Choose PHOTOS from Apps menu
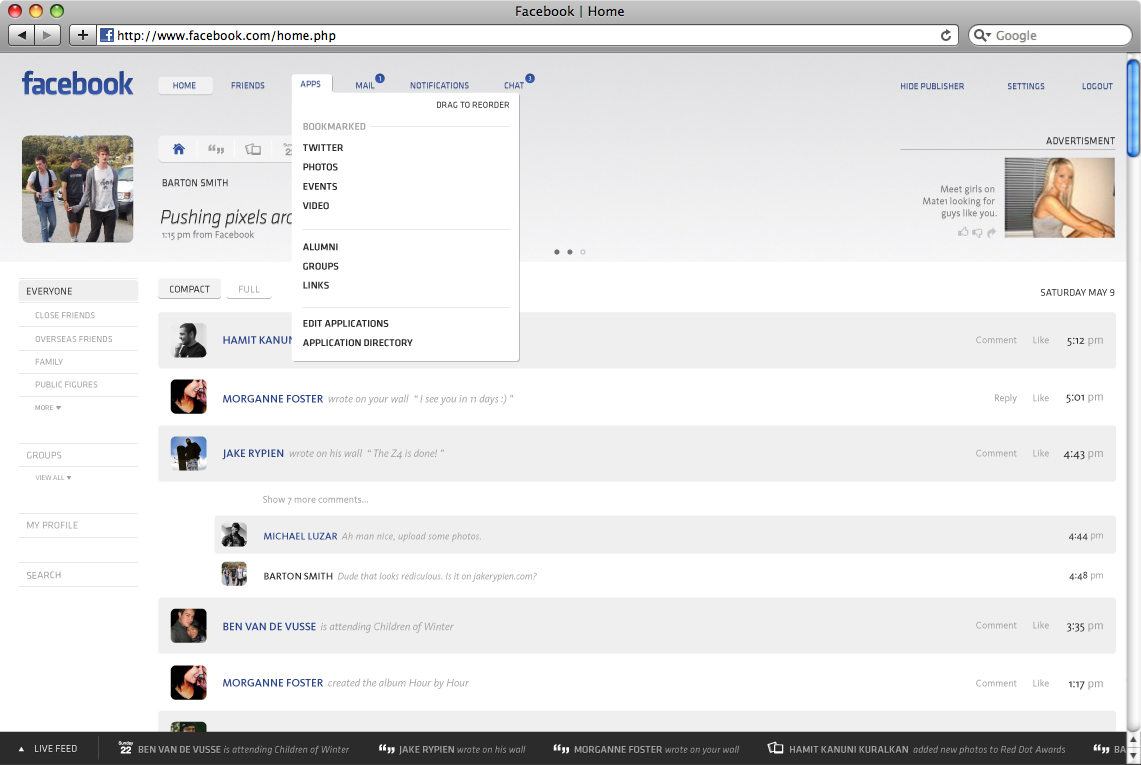 pos(320,167)
